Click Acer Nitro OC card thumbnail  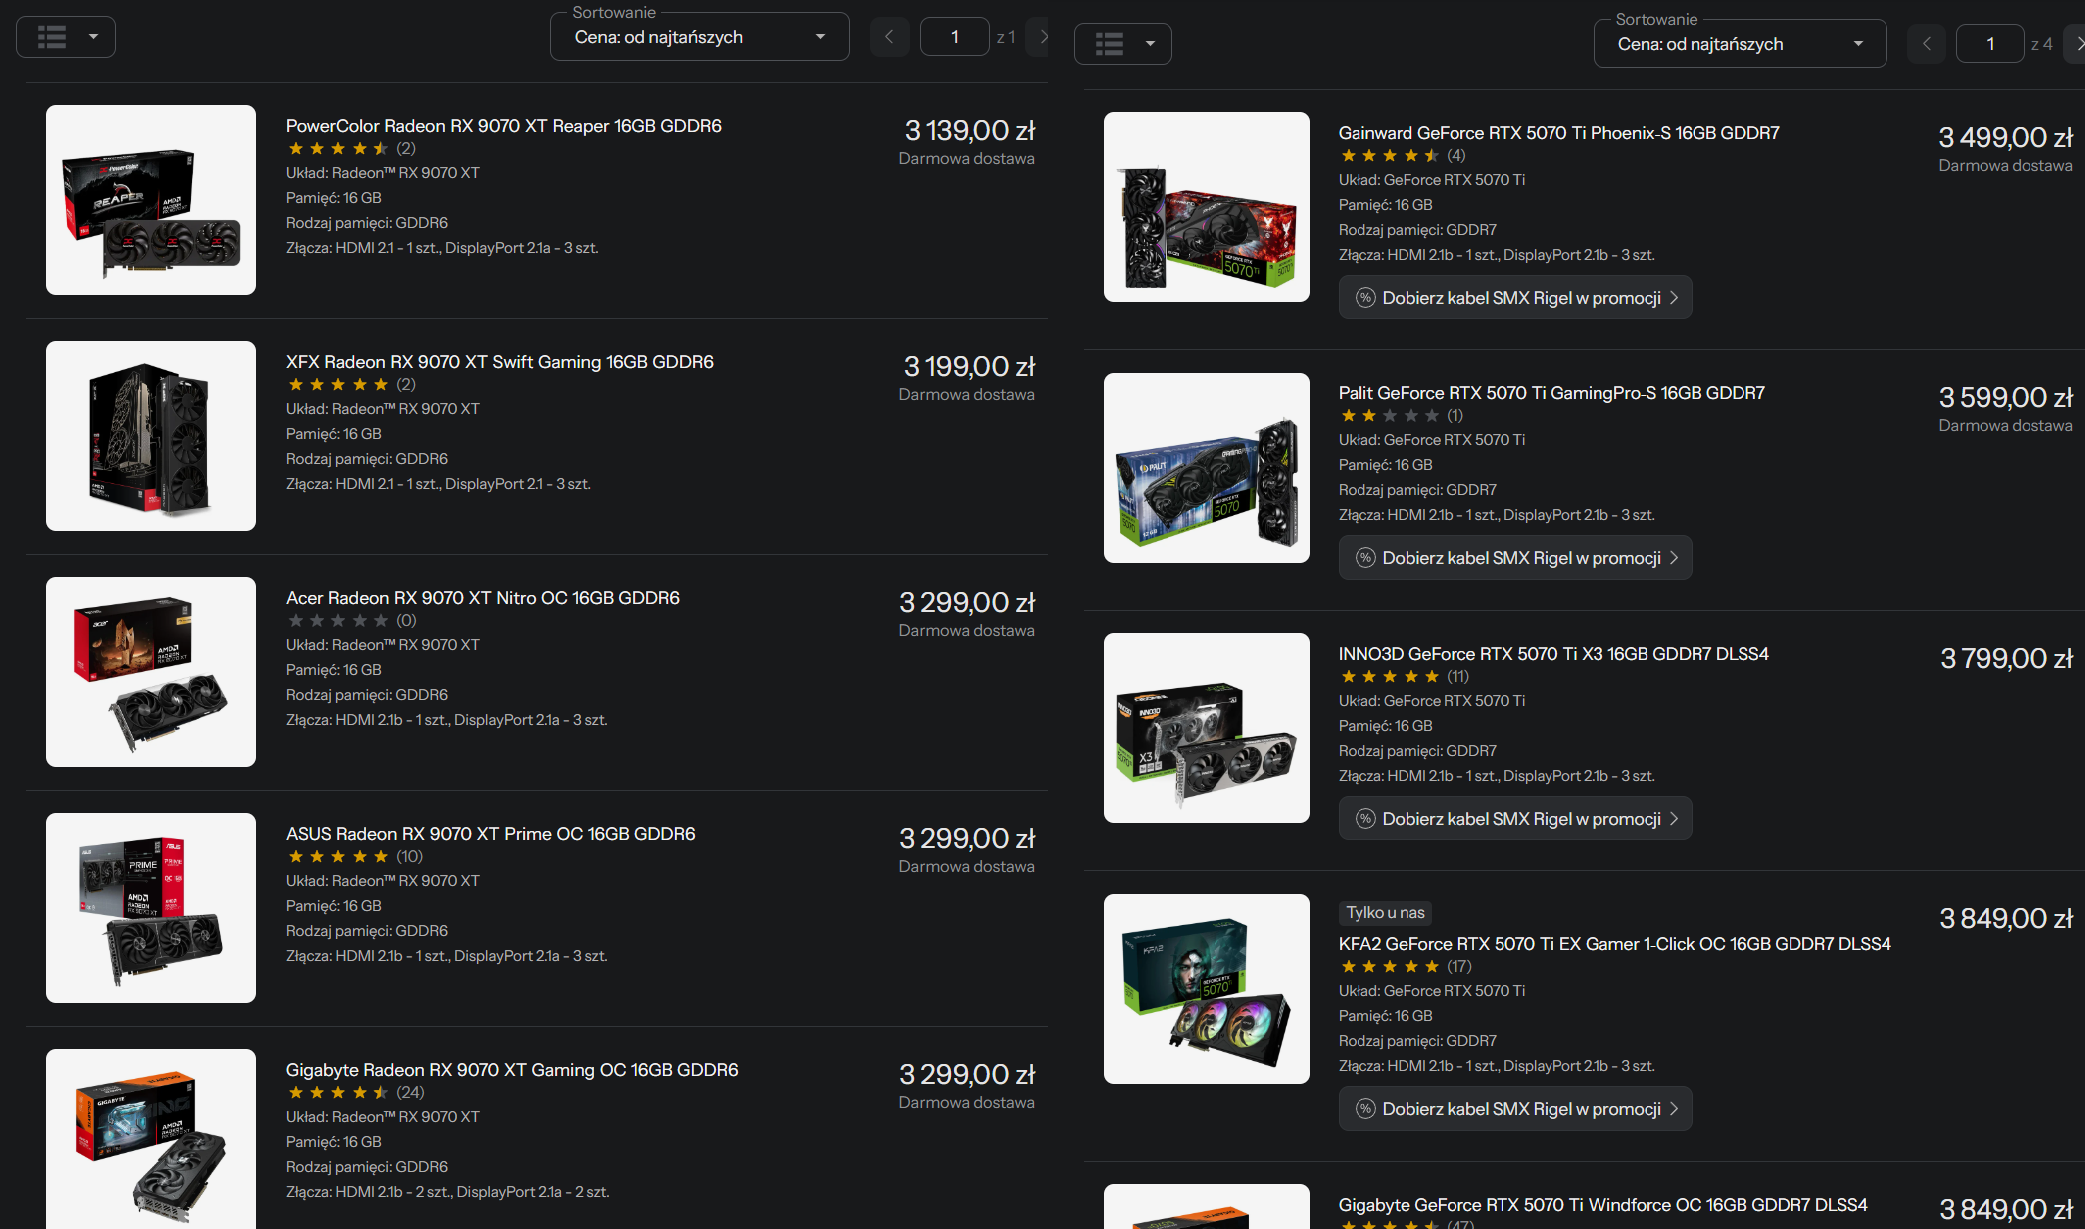pos(151,672)
